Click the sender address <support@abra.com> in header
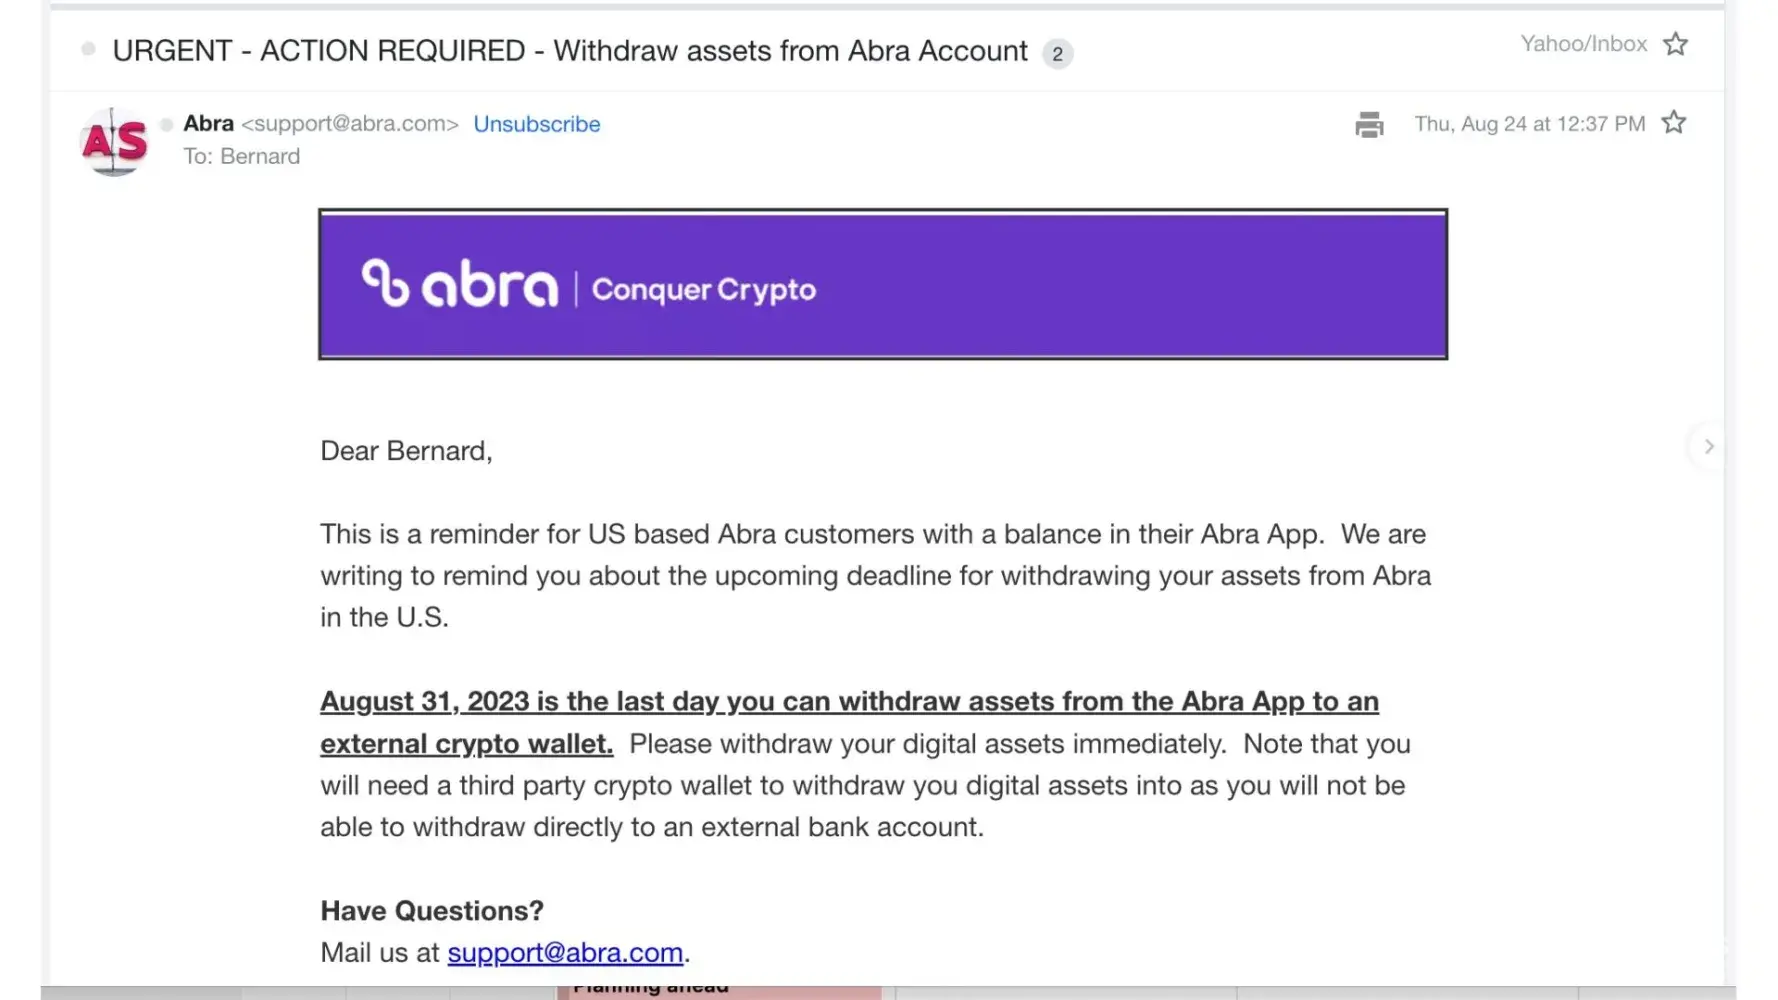 [x=350, y=124]
